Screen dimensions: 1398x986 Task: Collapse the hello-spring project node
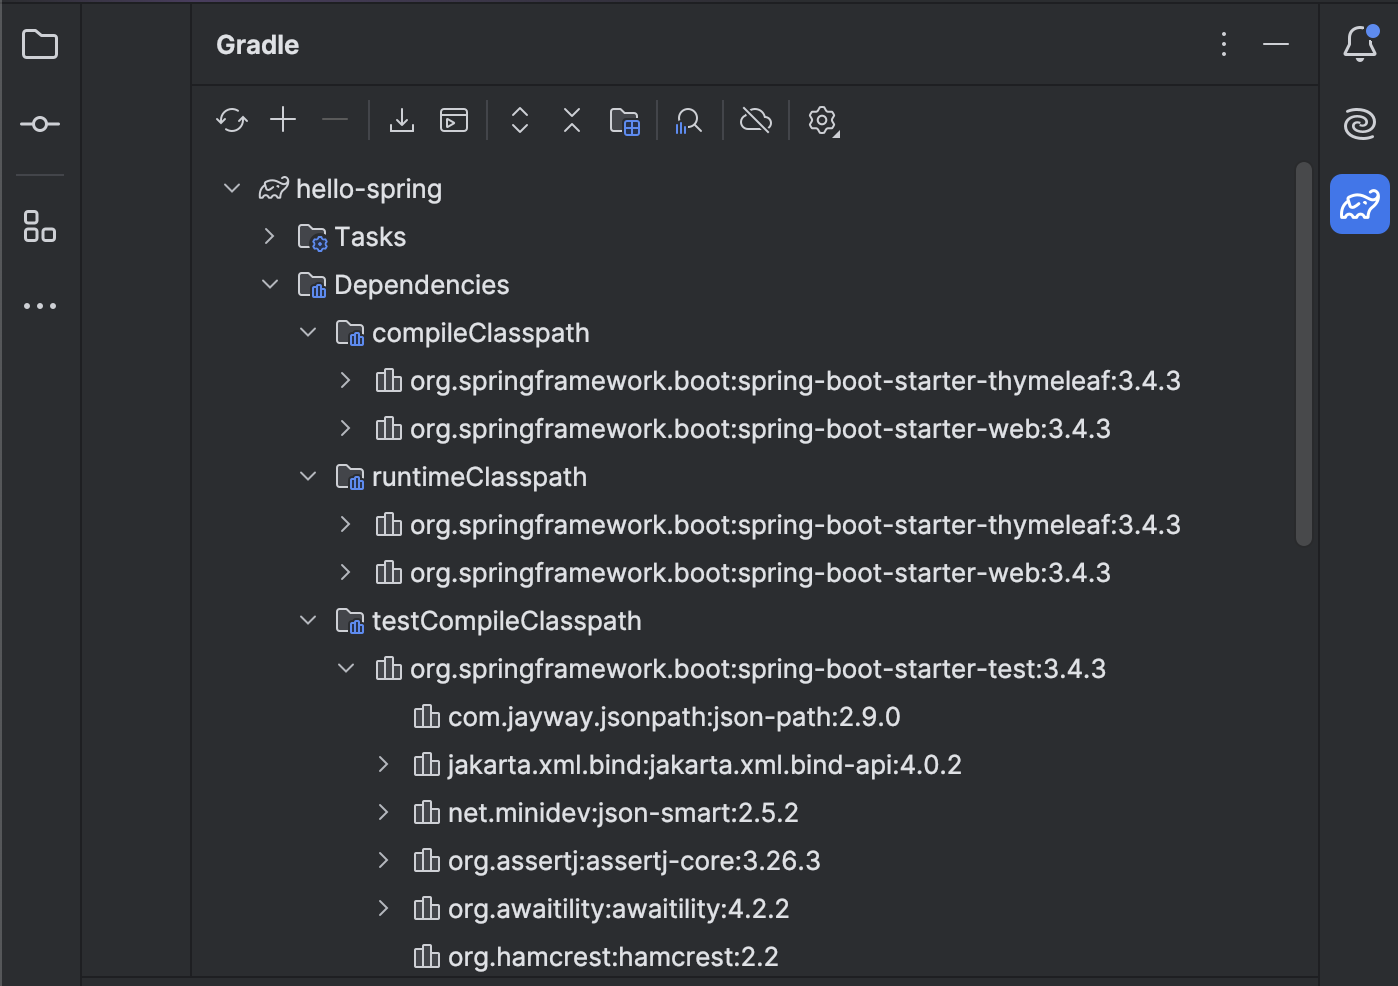[232, 188]
